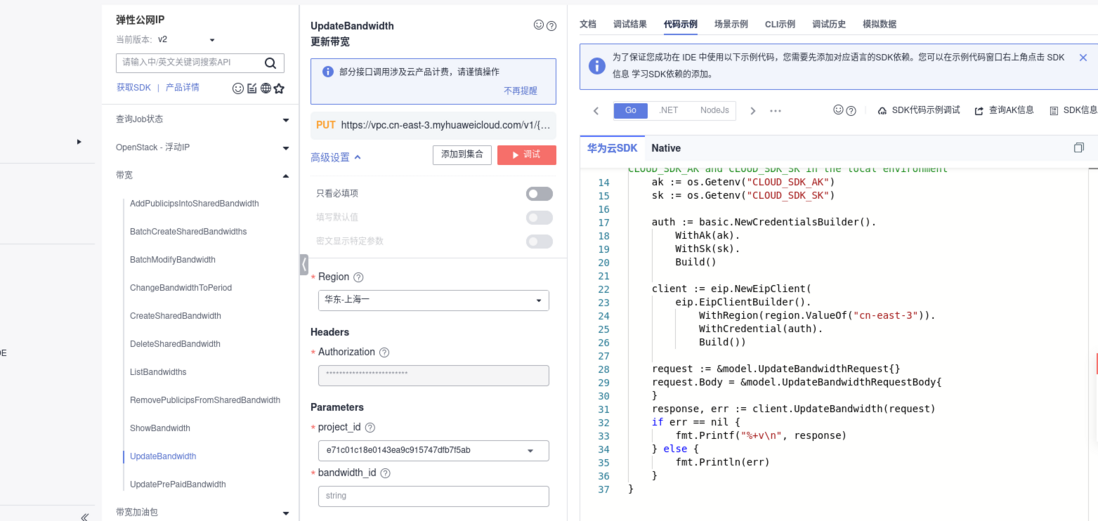Click the 添加到集合 button
The image size is (1098, 521).
(x=462, y=155)
